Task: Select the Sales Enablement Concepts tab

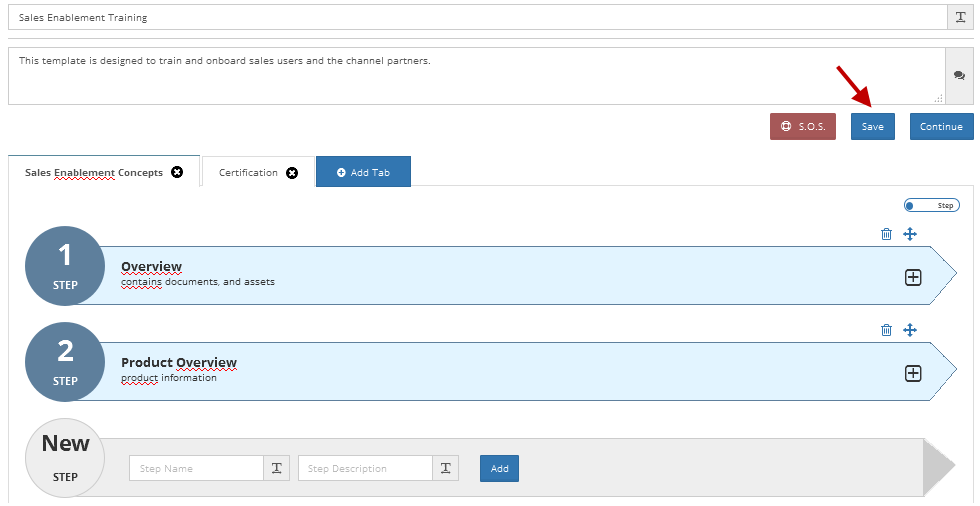Action: point(94,172)
